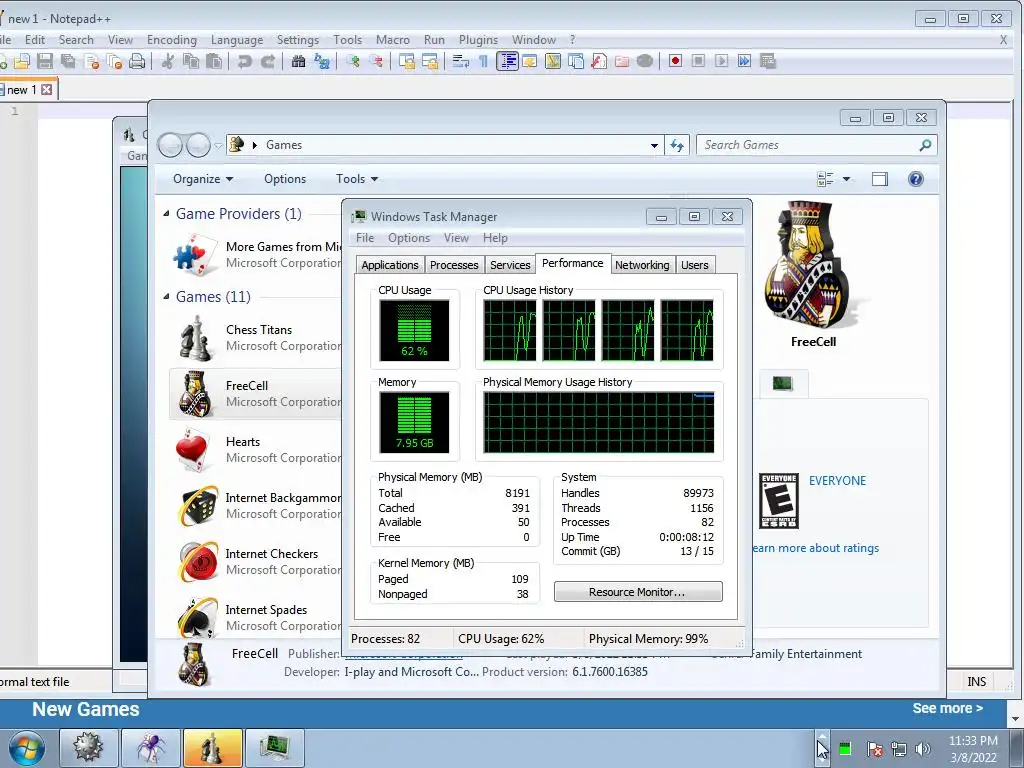Toggle Show All Characters pilcrow icon

[x=483, y=61]
